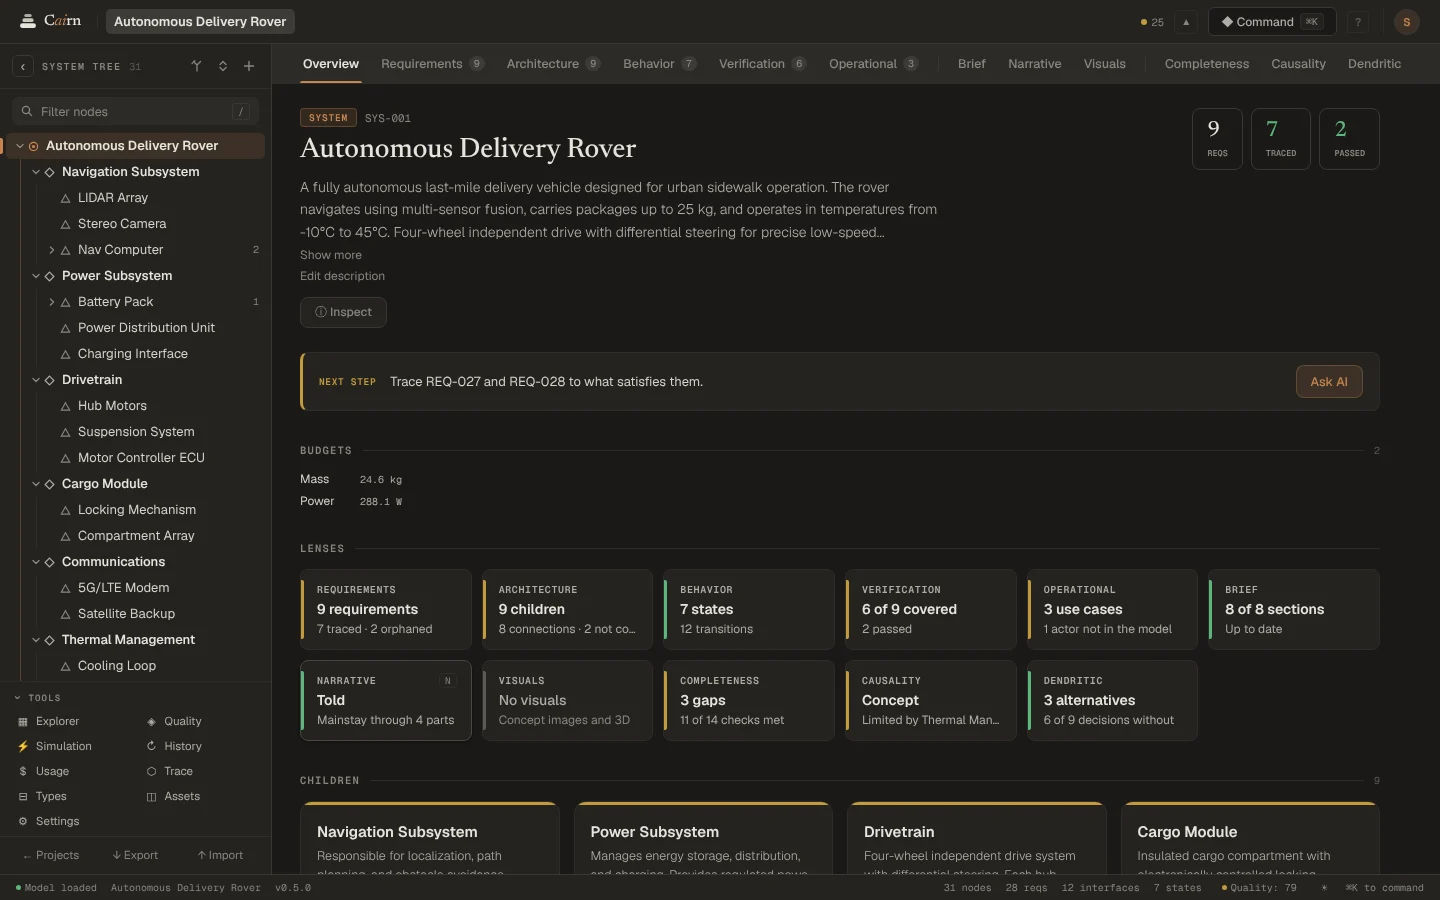Click the branch icon in System Tree header

pos(196,67)
